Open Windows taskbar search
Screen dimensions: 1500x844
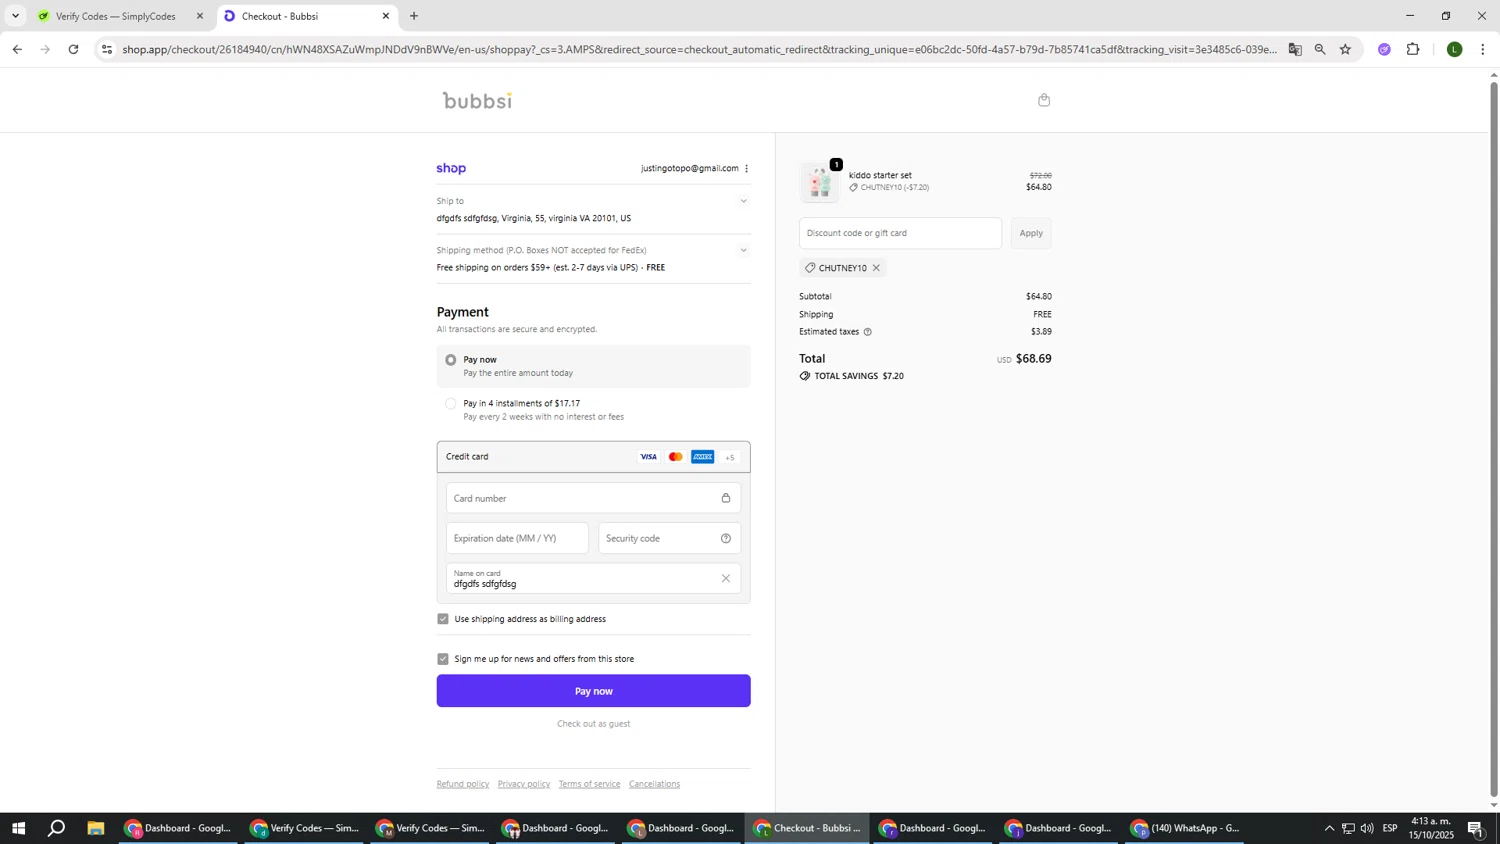[x=57, y=828]
